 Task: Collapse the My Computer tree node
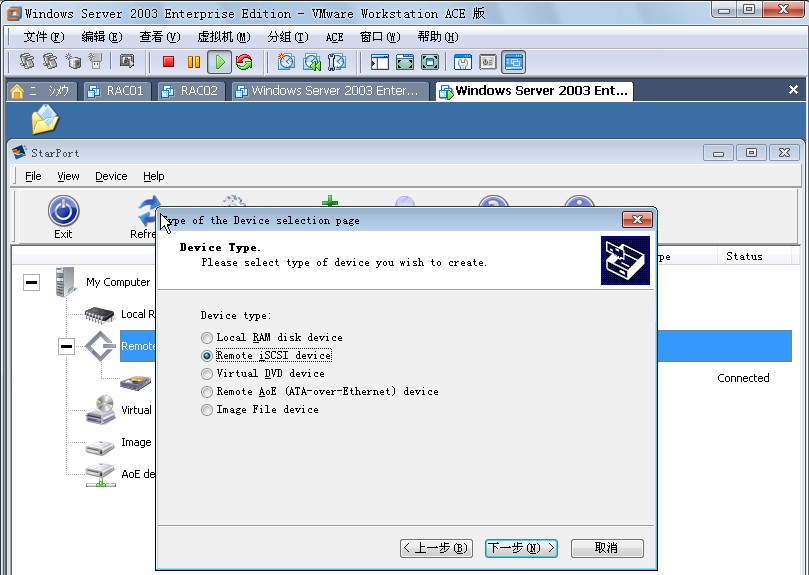[31, 282]
